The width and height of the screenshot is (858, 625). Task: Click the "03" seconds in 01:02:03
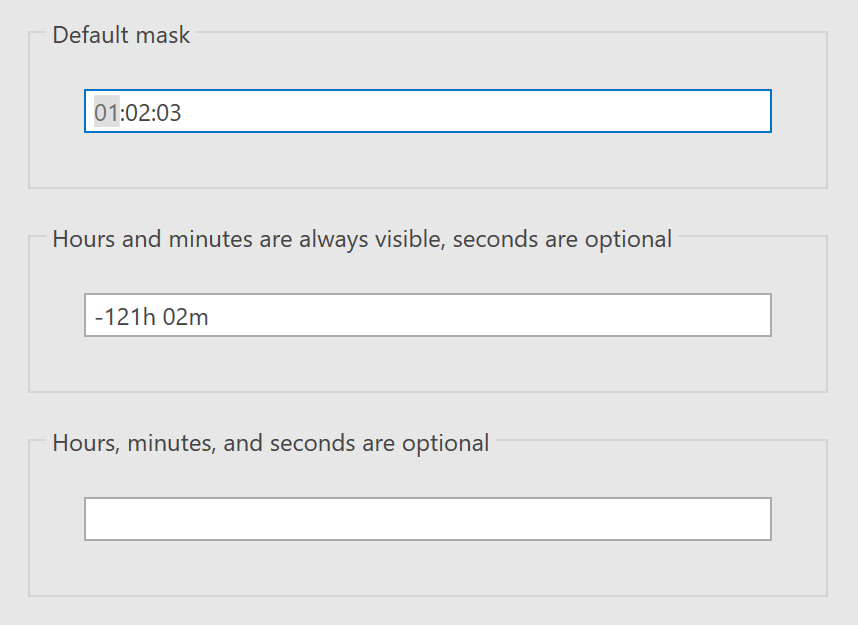[169, 112]
